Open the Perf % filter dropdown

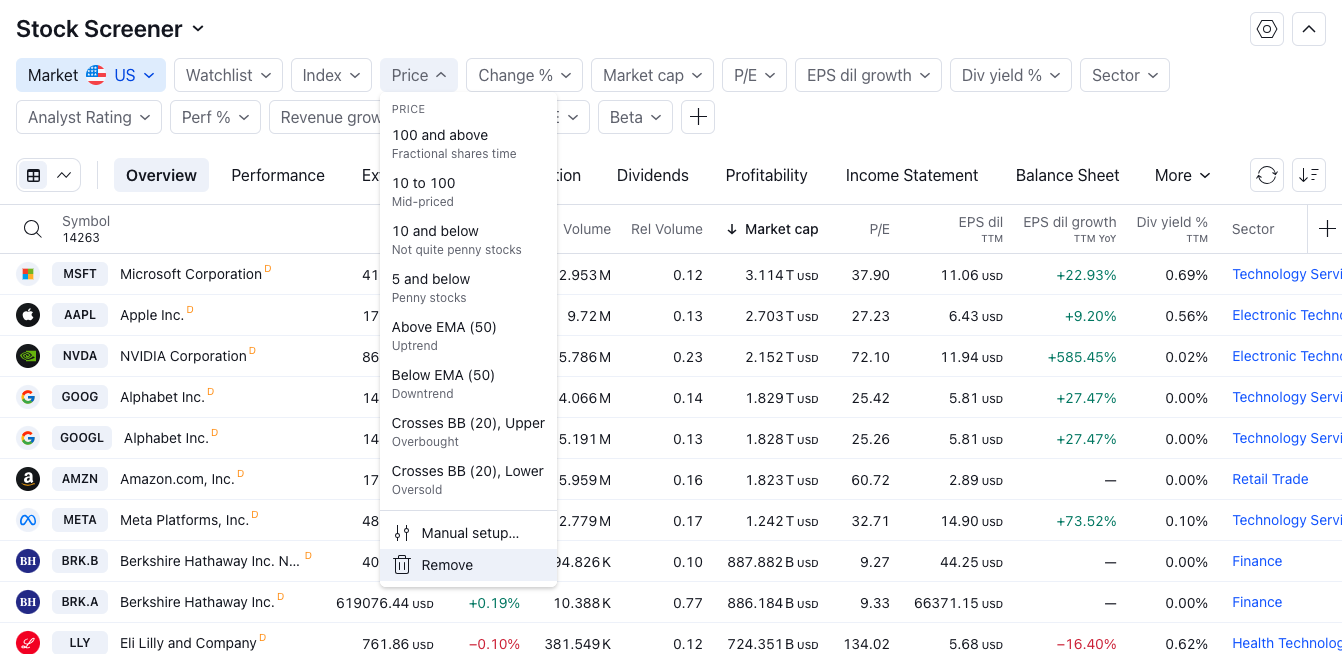coord(215,117)
